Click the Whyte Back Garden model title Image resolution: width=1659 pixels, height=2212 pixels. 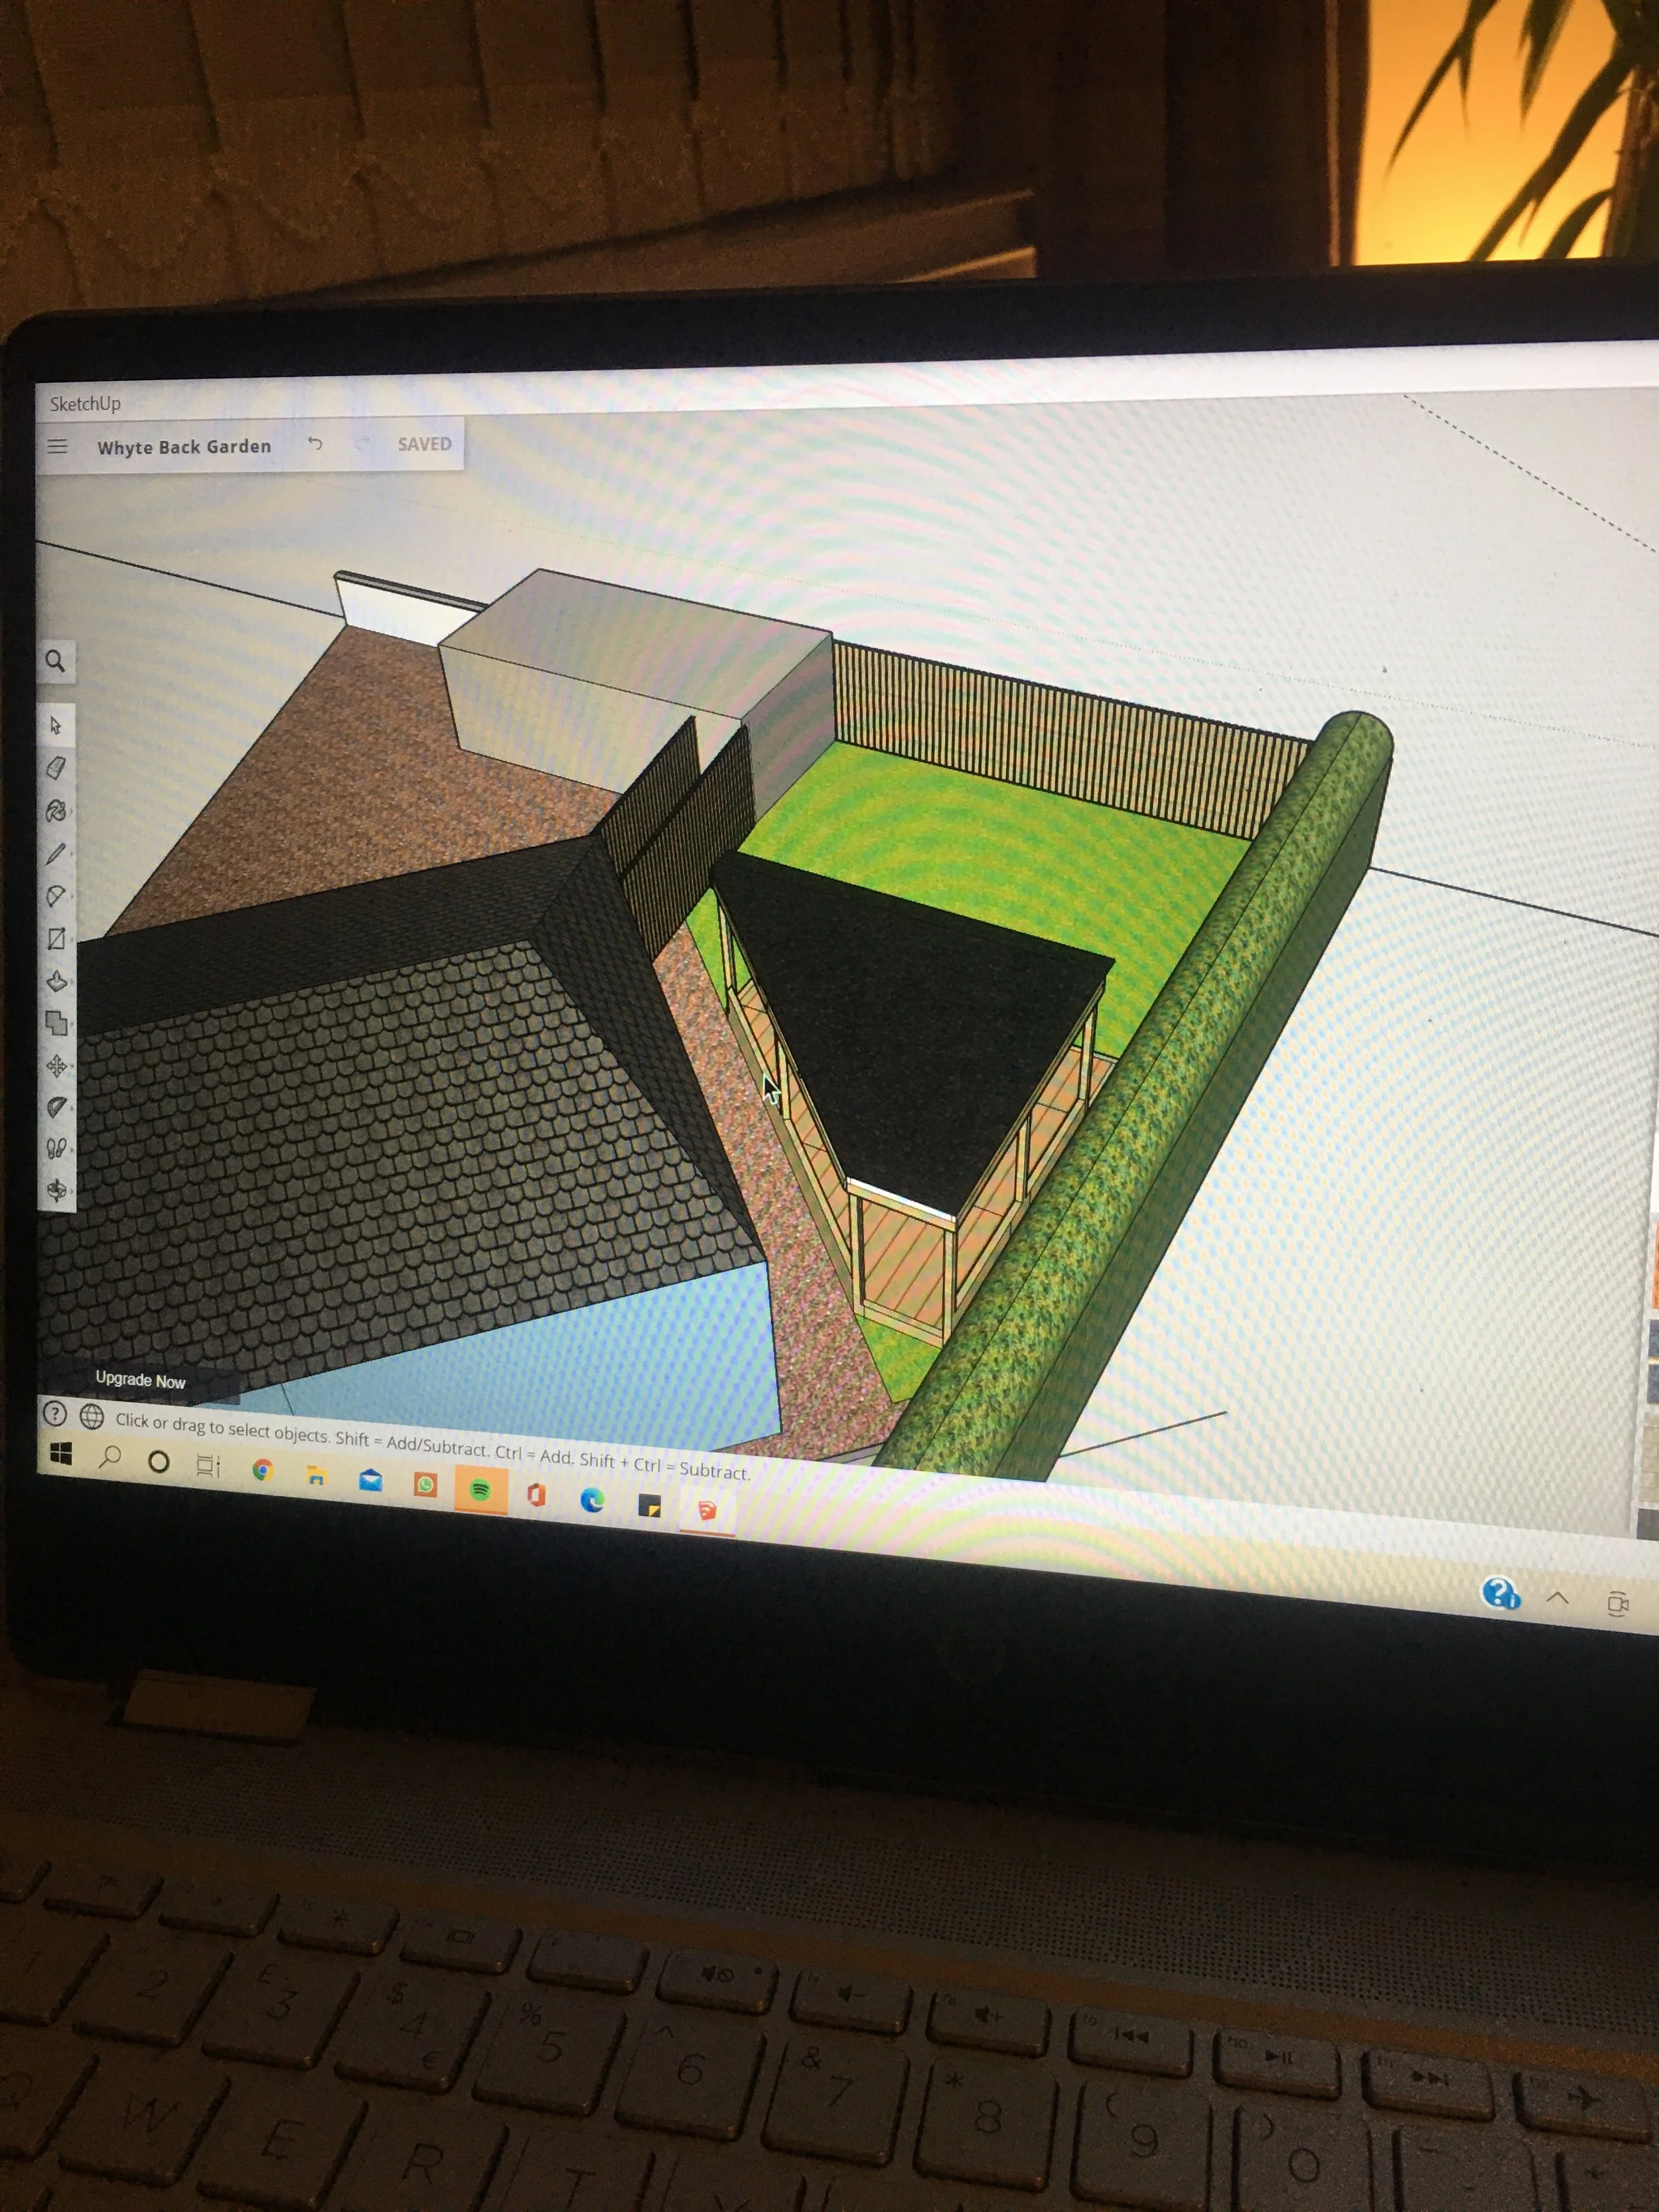point(184,447)
